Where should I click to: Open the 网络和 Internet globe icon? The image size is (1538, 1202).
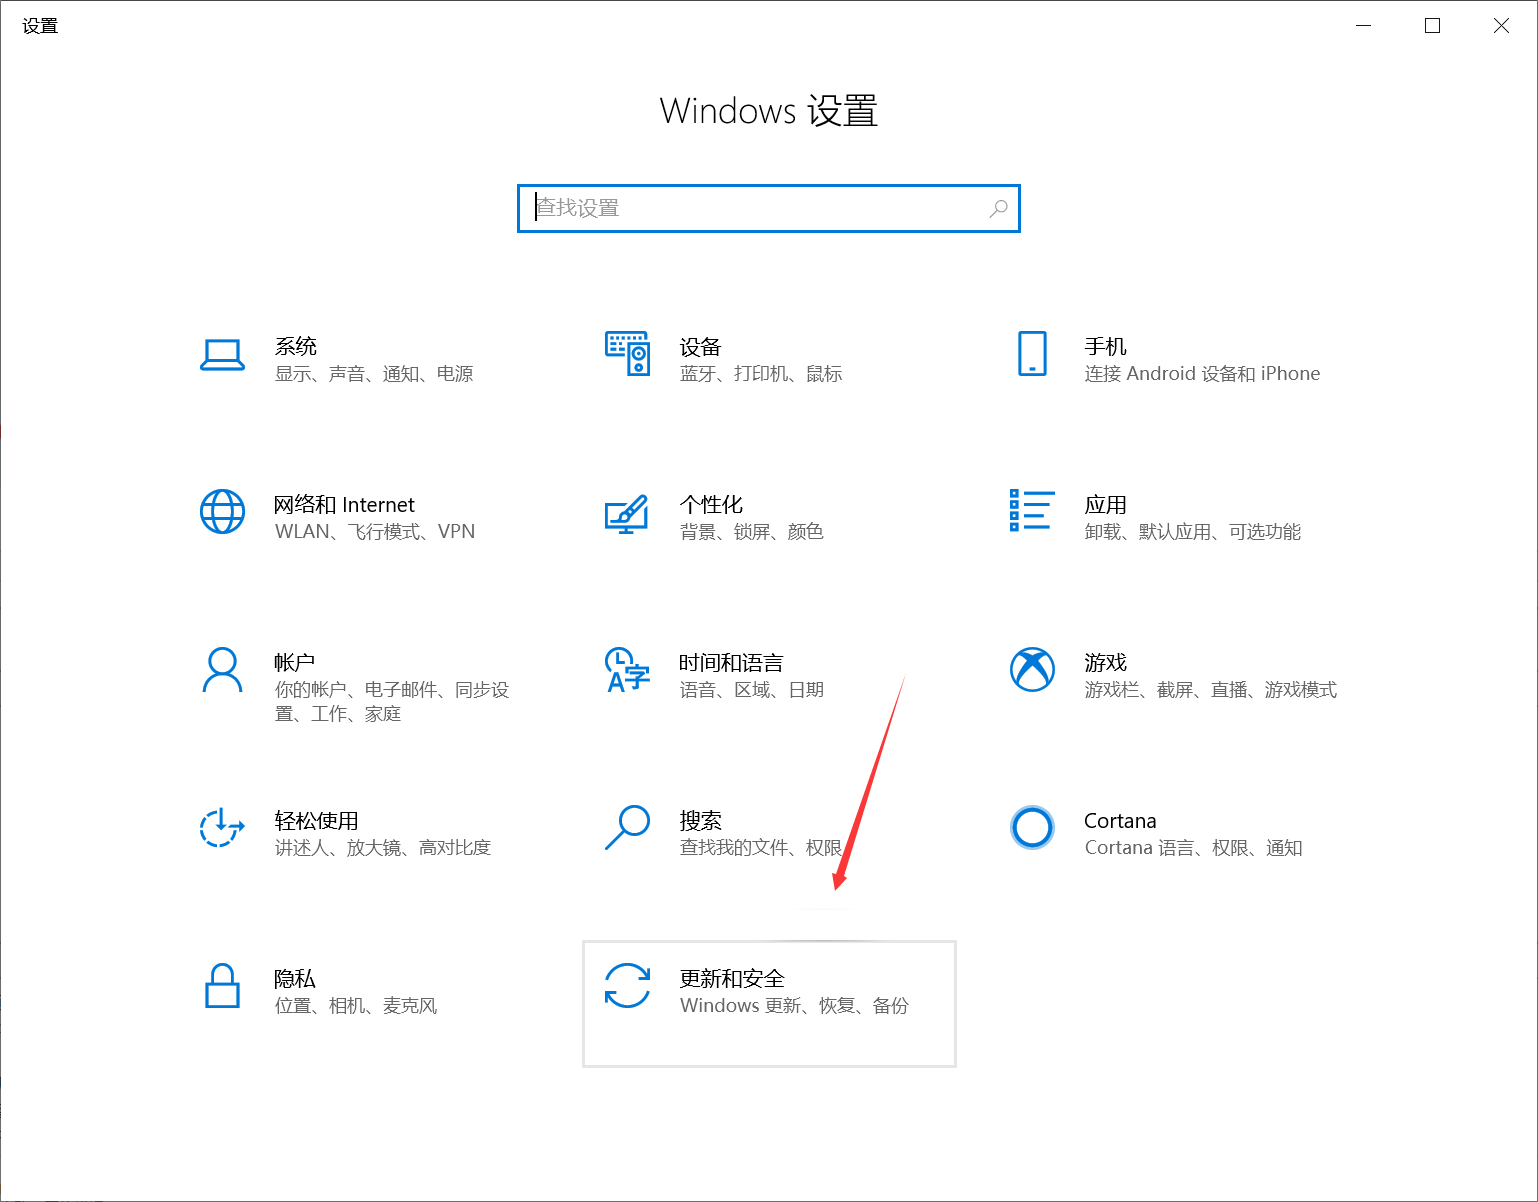pos(222,512)
